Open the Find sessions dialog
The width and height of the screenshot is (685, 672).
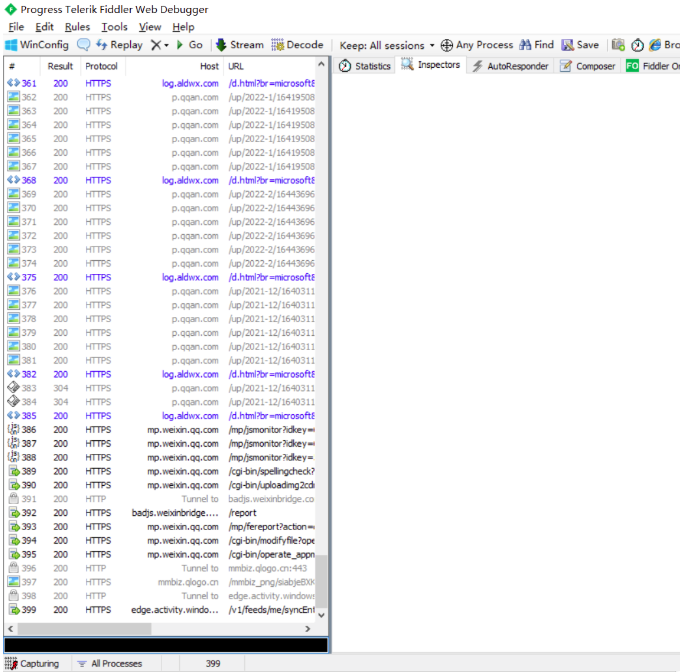coord(536,45)
